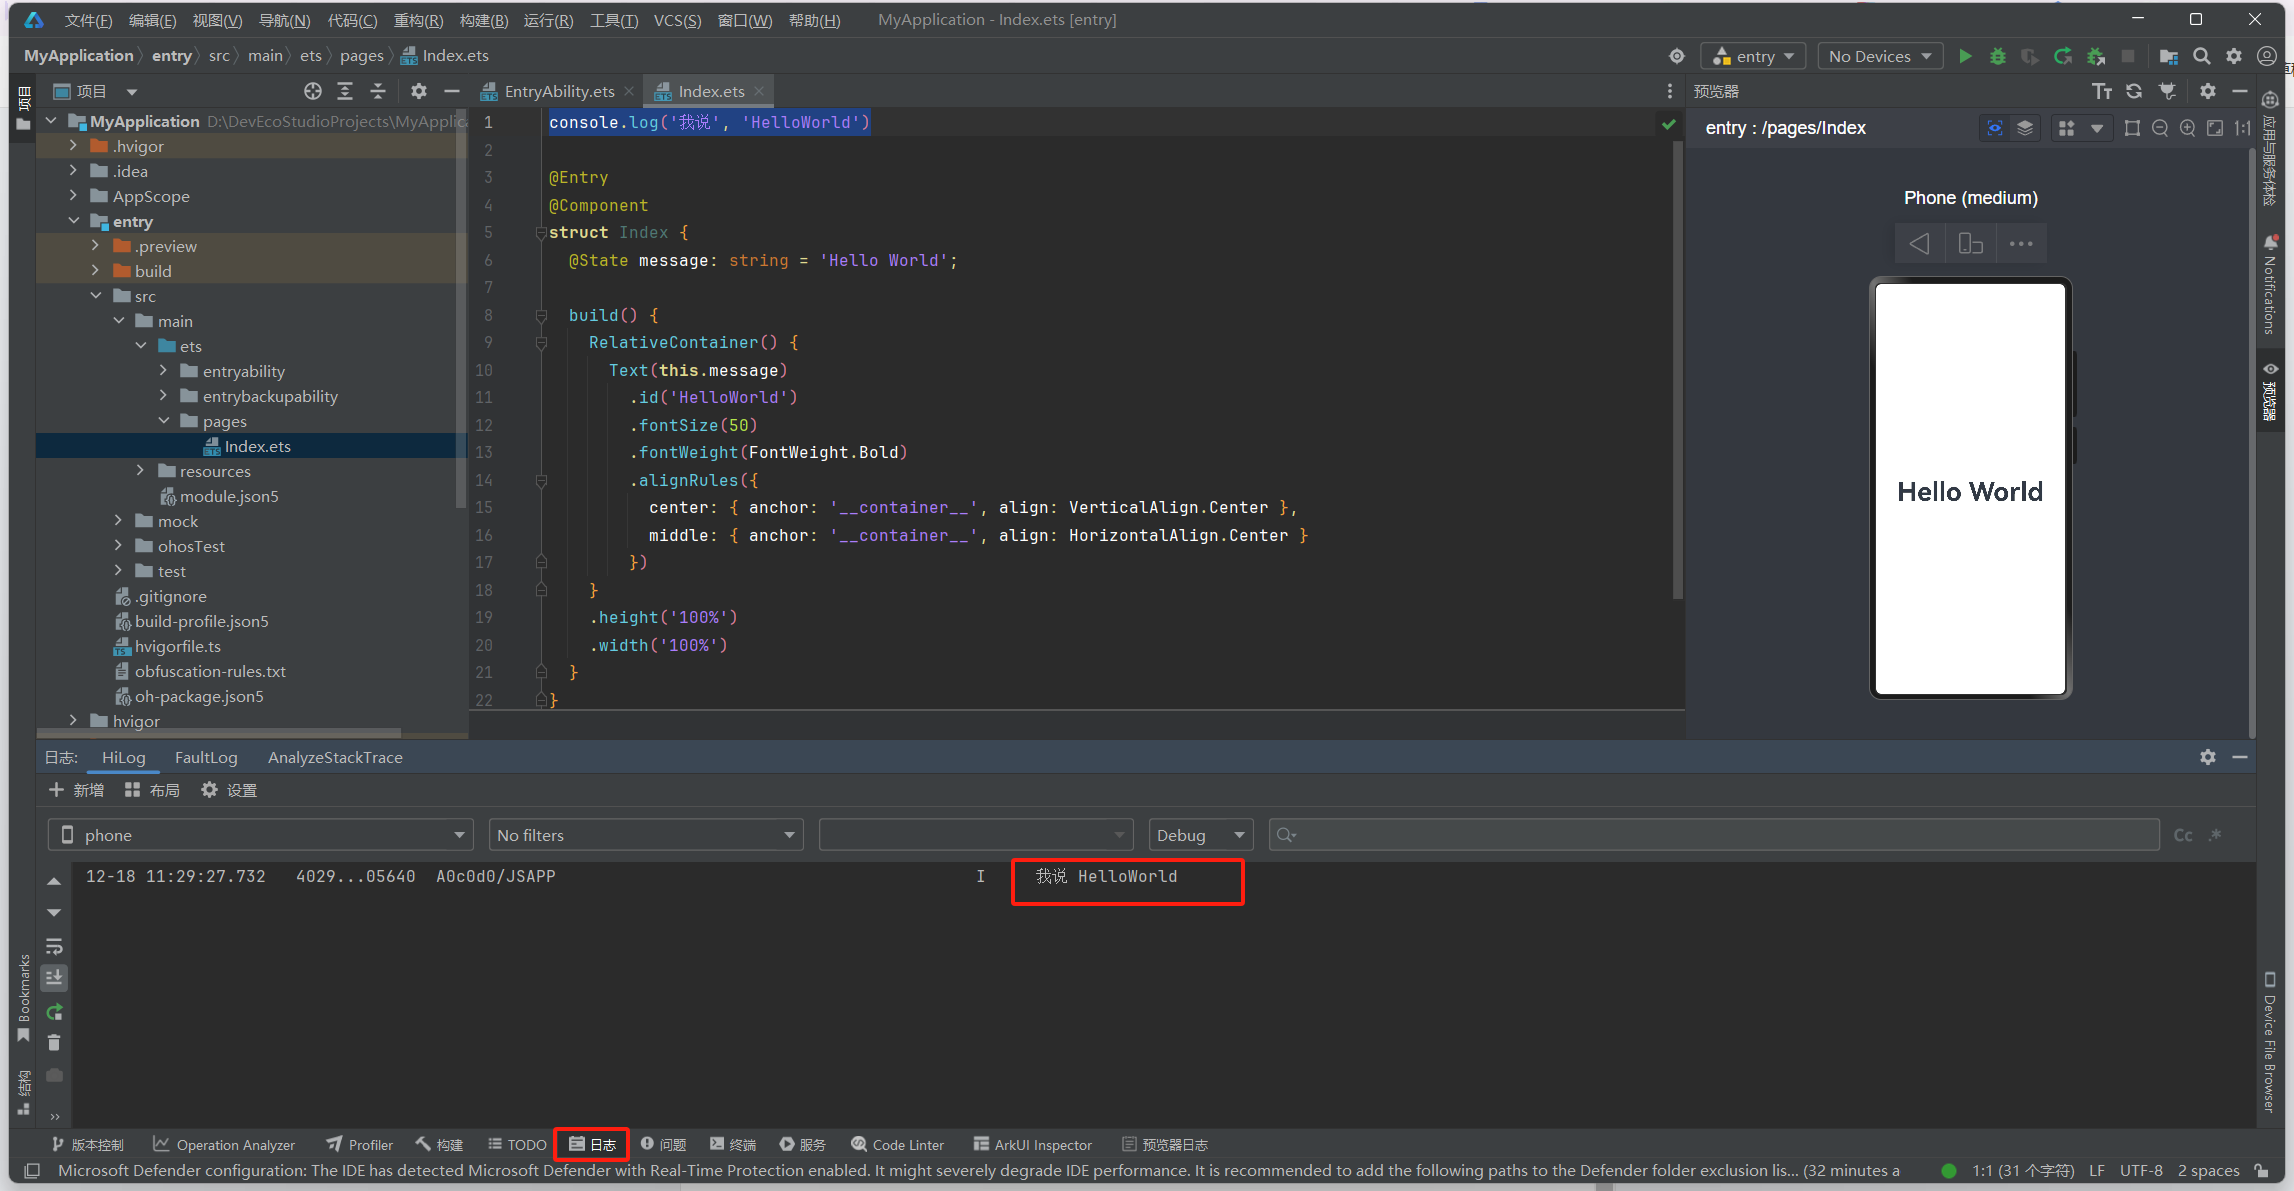This screenshot has width=2294, height=1191.
Task: Open the Code Linter tool window
Action: pyautogui.click(x=897, y=1144)
